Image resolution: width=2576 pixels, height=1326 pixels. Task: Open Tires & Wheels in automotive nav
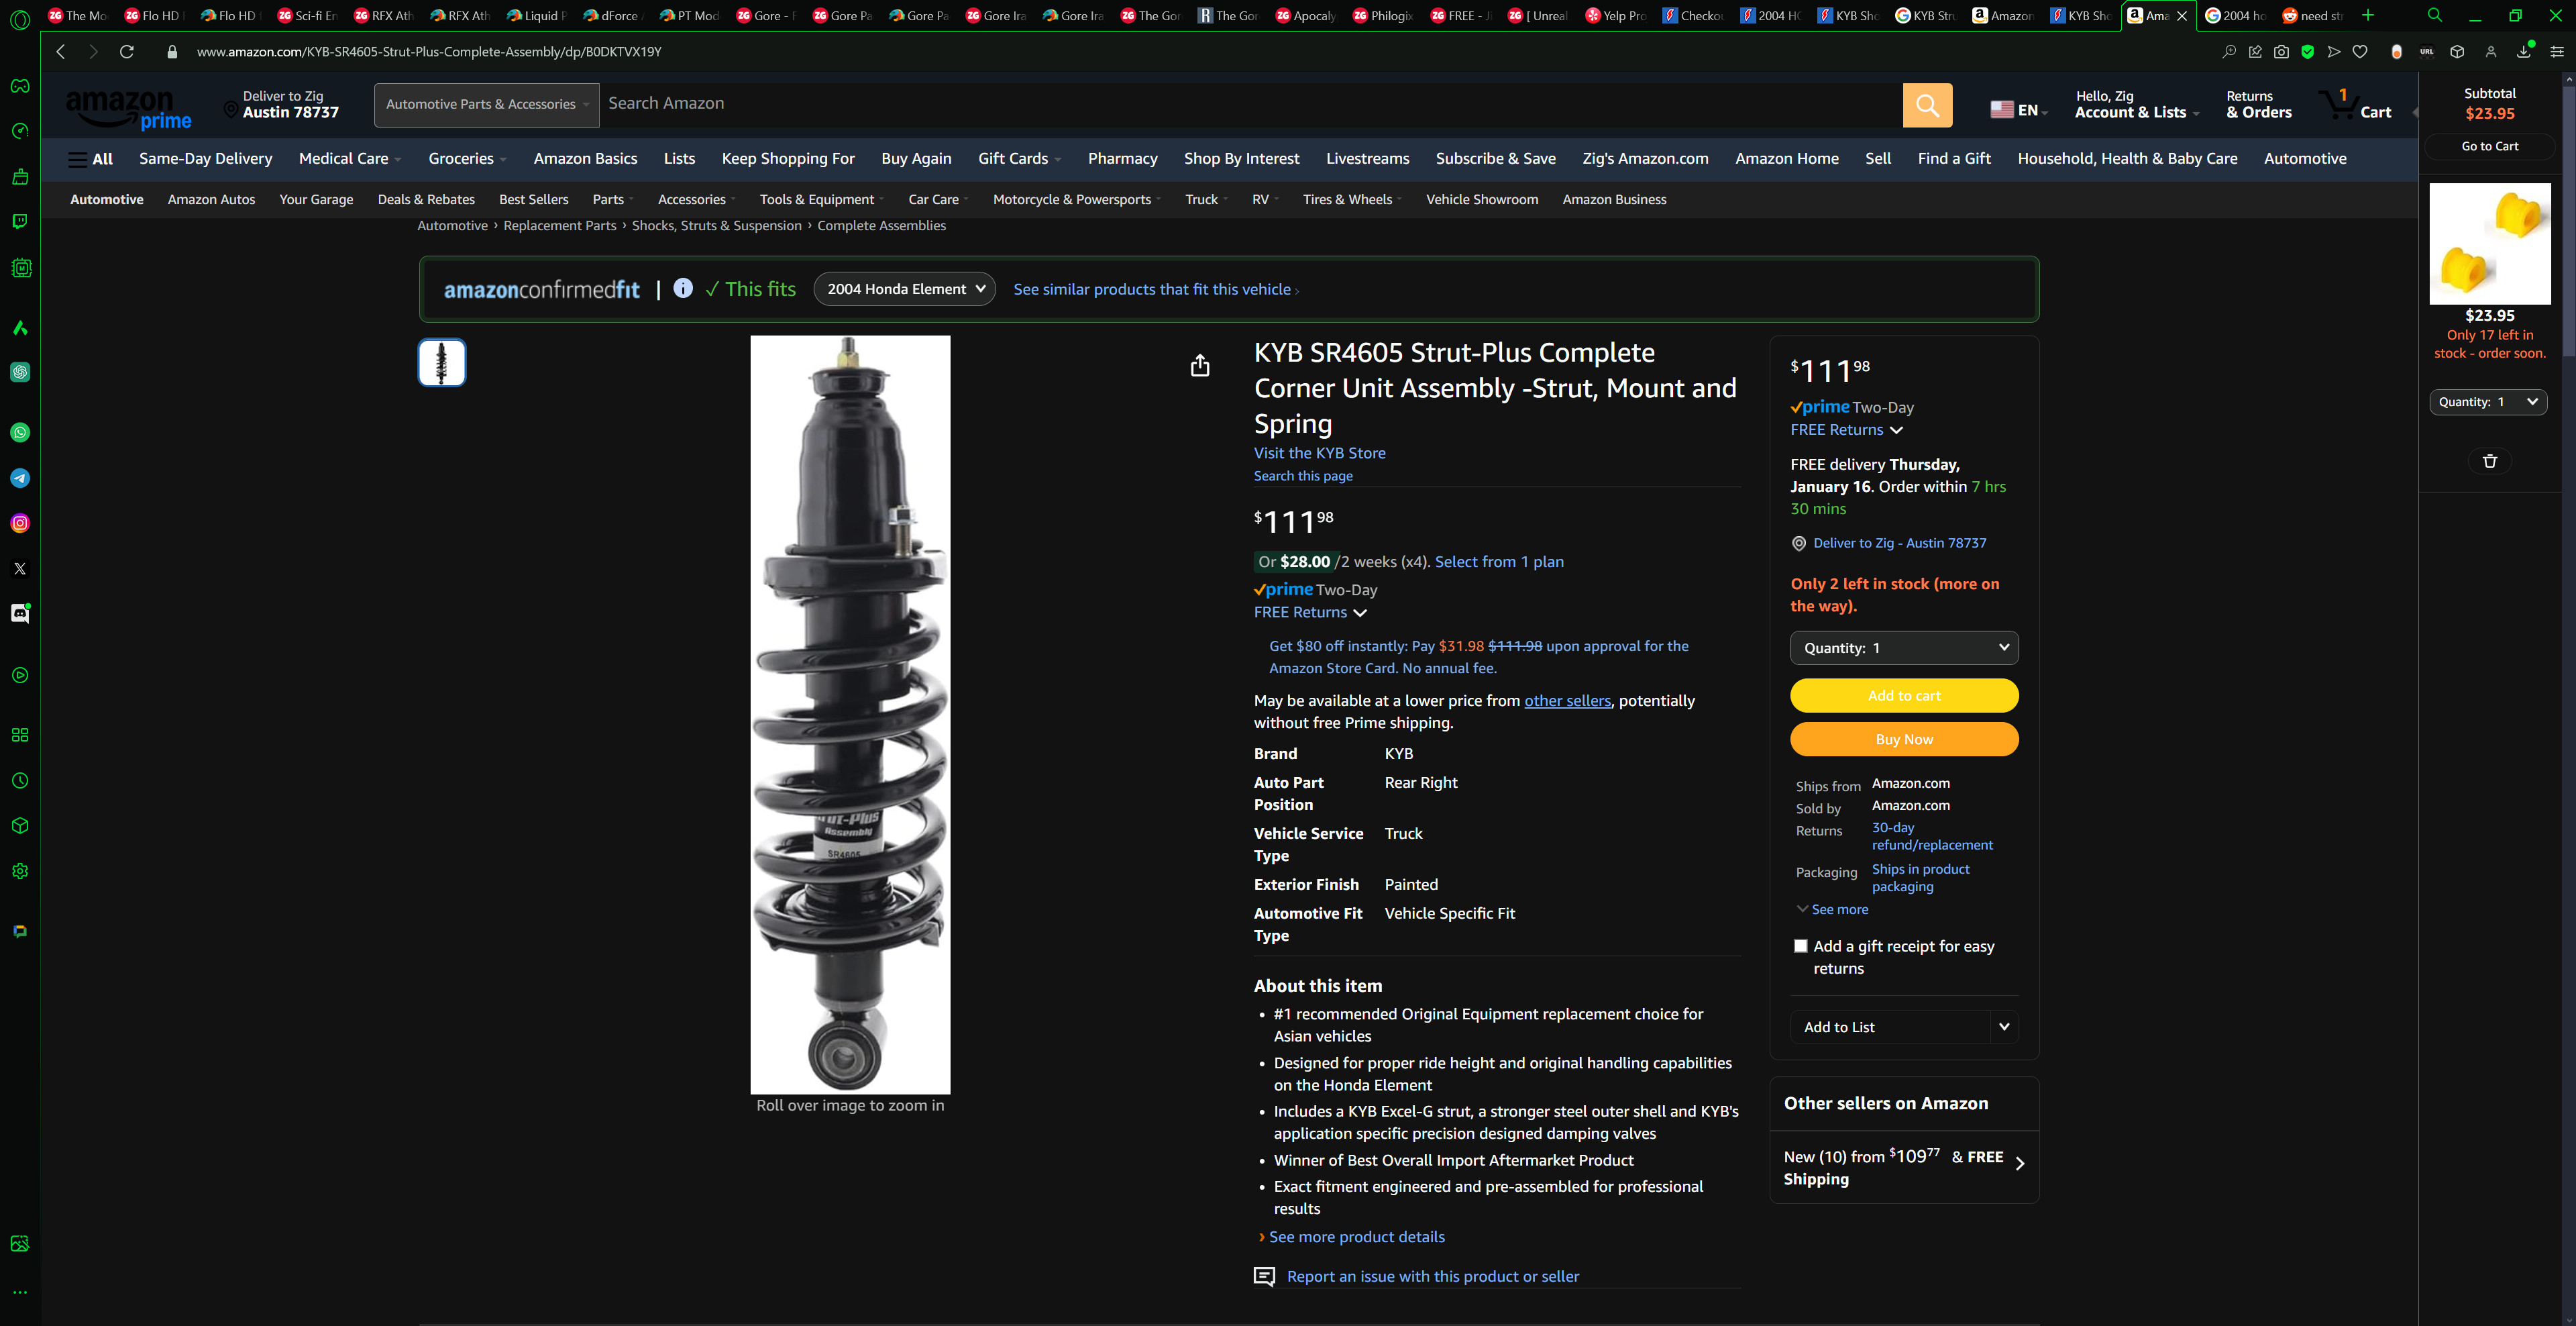[1352, 199]
